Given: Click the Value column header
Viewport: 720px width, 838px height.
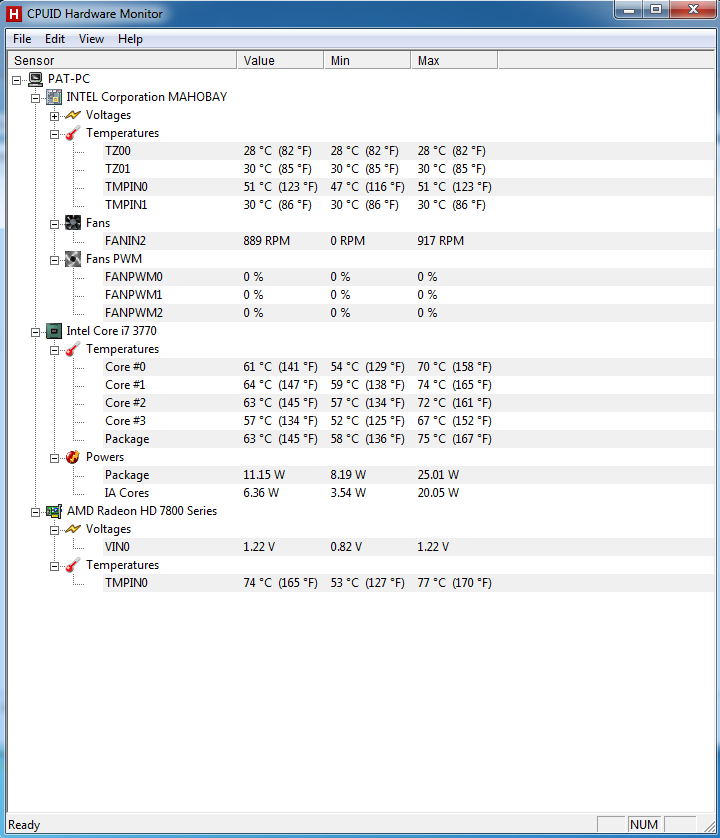Looking at the screenshot, I should pyautogui.click(x=280, y=60).
